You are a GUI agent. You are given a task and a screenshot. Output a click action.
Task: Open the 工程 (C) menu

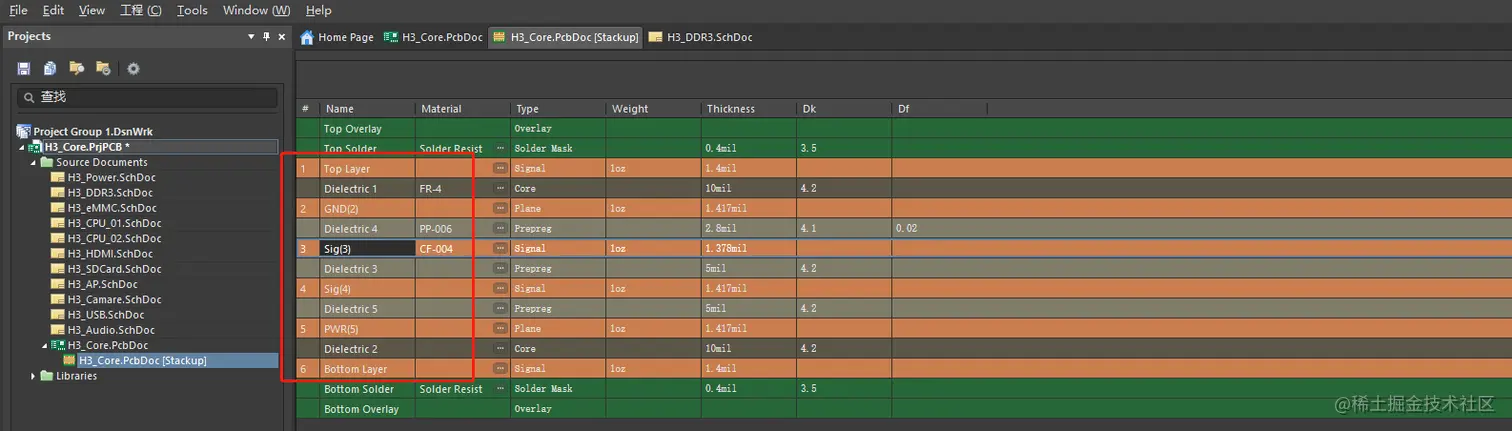point(140,10)
